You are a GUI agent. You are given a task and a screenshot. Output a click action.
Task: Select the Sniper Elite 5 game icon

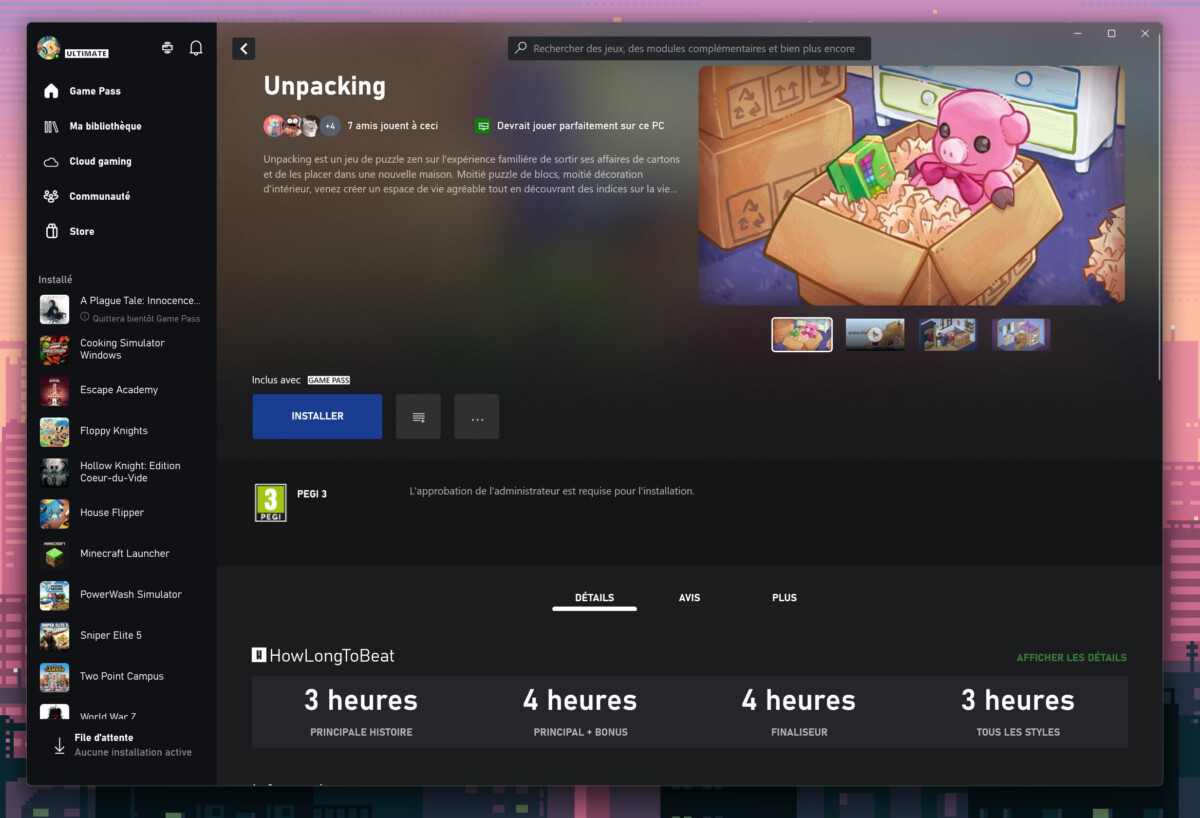55,637
